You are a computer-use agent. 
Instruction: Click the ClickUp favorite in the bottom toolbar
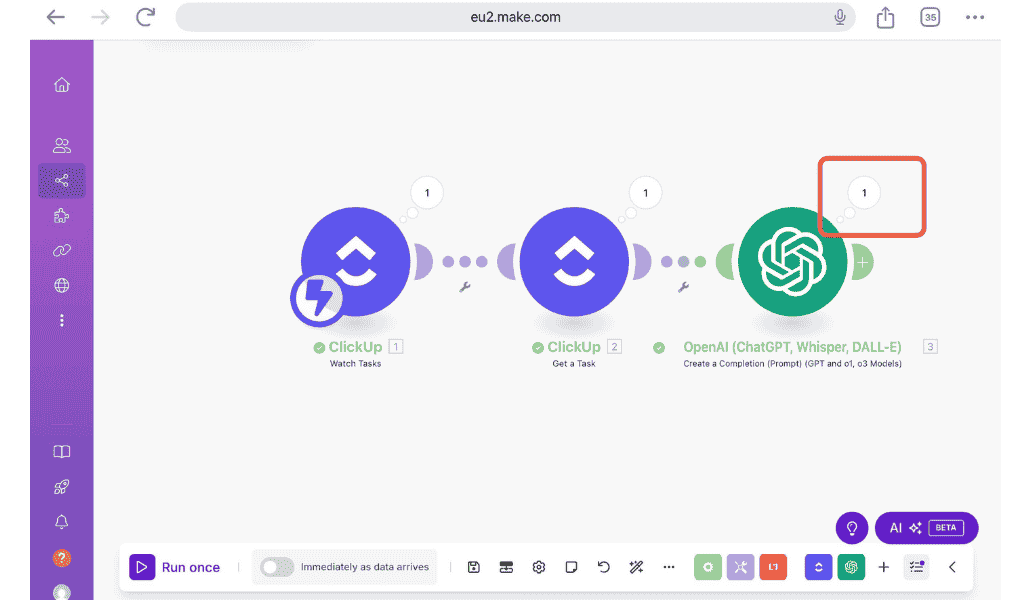click(x=818, y=567)
